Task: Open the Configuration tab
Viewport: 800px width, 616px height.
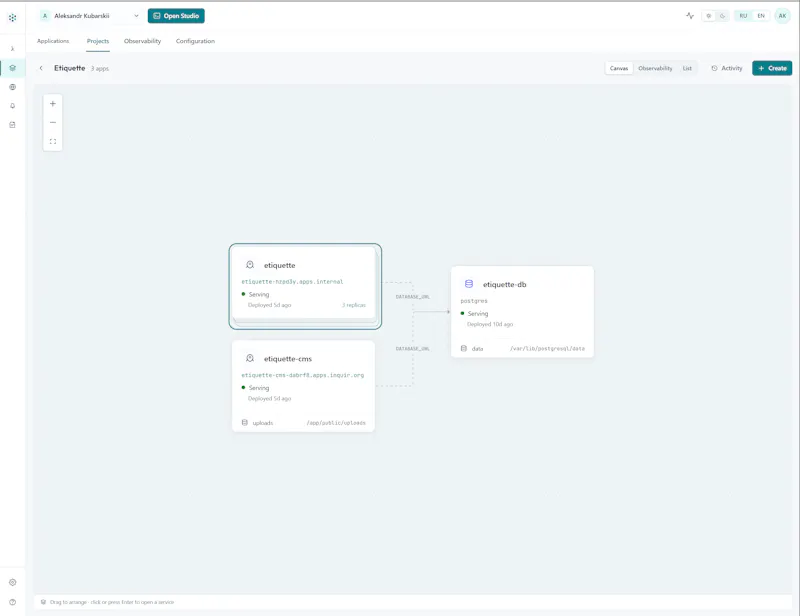Action: tap(195, 41)
